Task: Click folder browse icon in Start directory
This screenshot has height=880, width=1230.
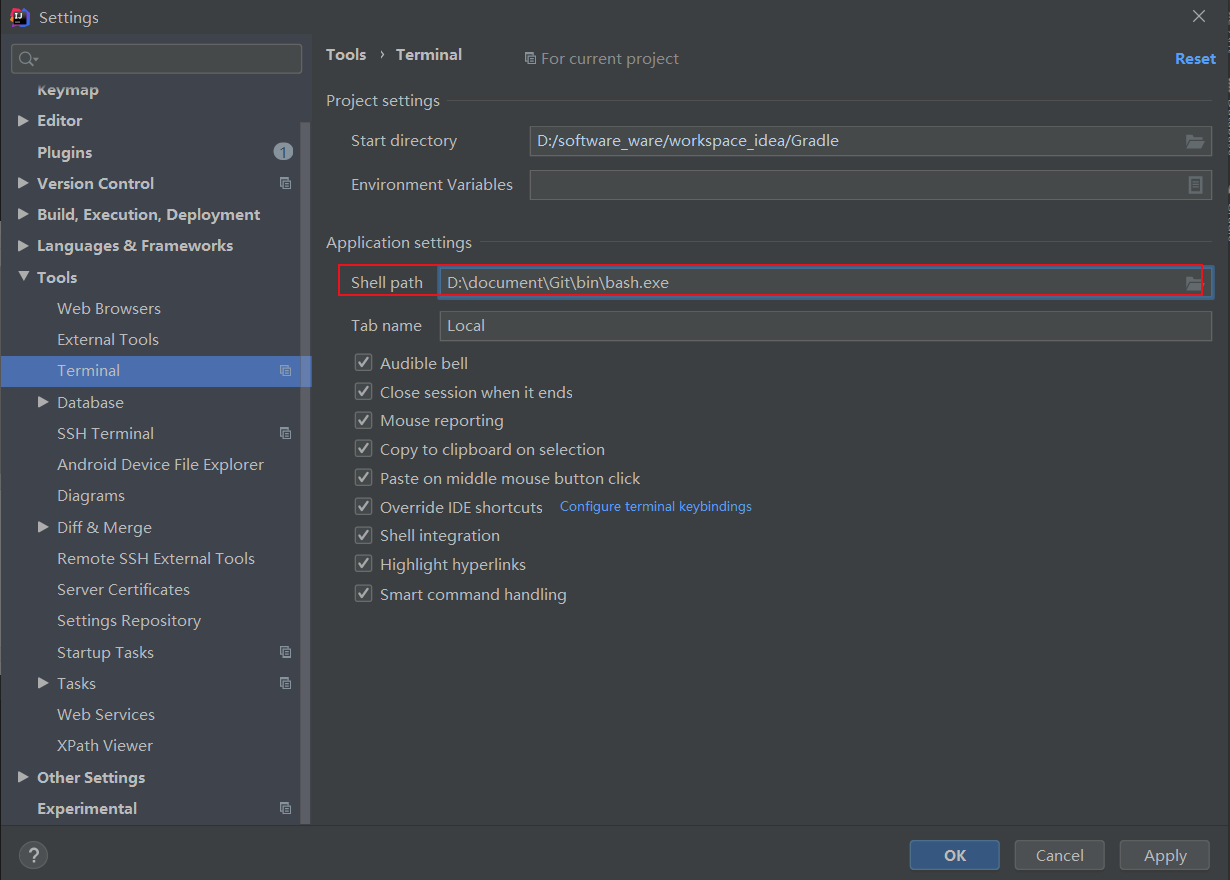Action: 1194,141
